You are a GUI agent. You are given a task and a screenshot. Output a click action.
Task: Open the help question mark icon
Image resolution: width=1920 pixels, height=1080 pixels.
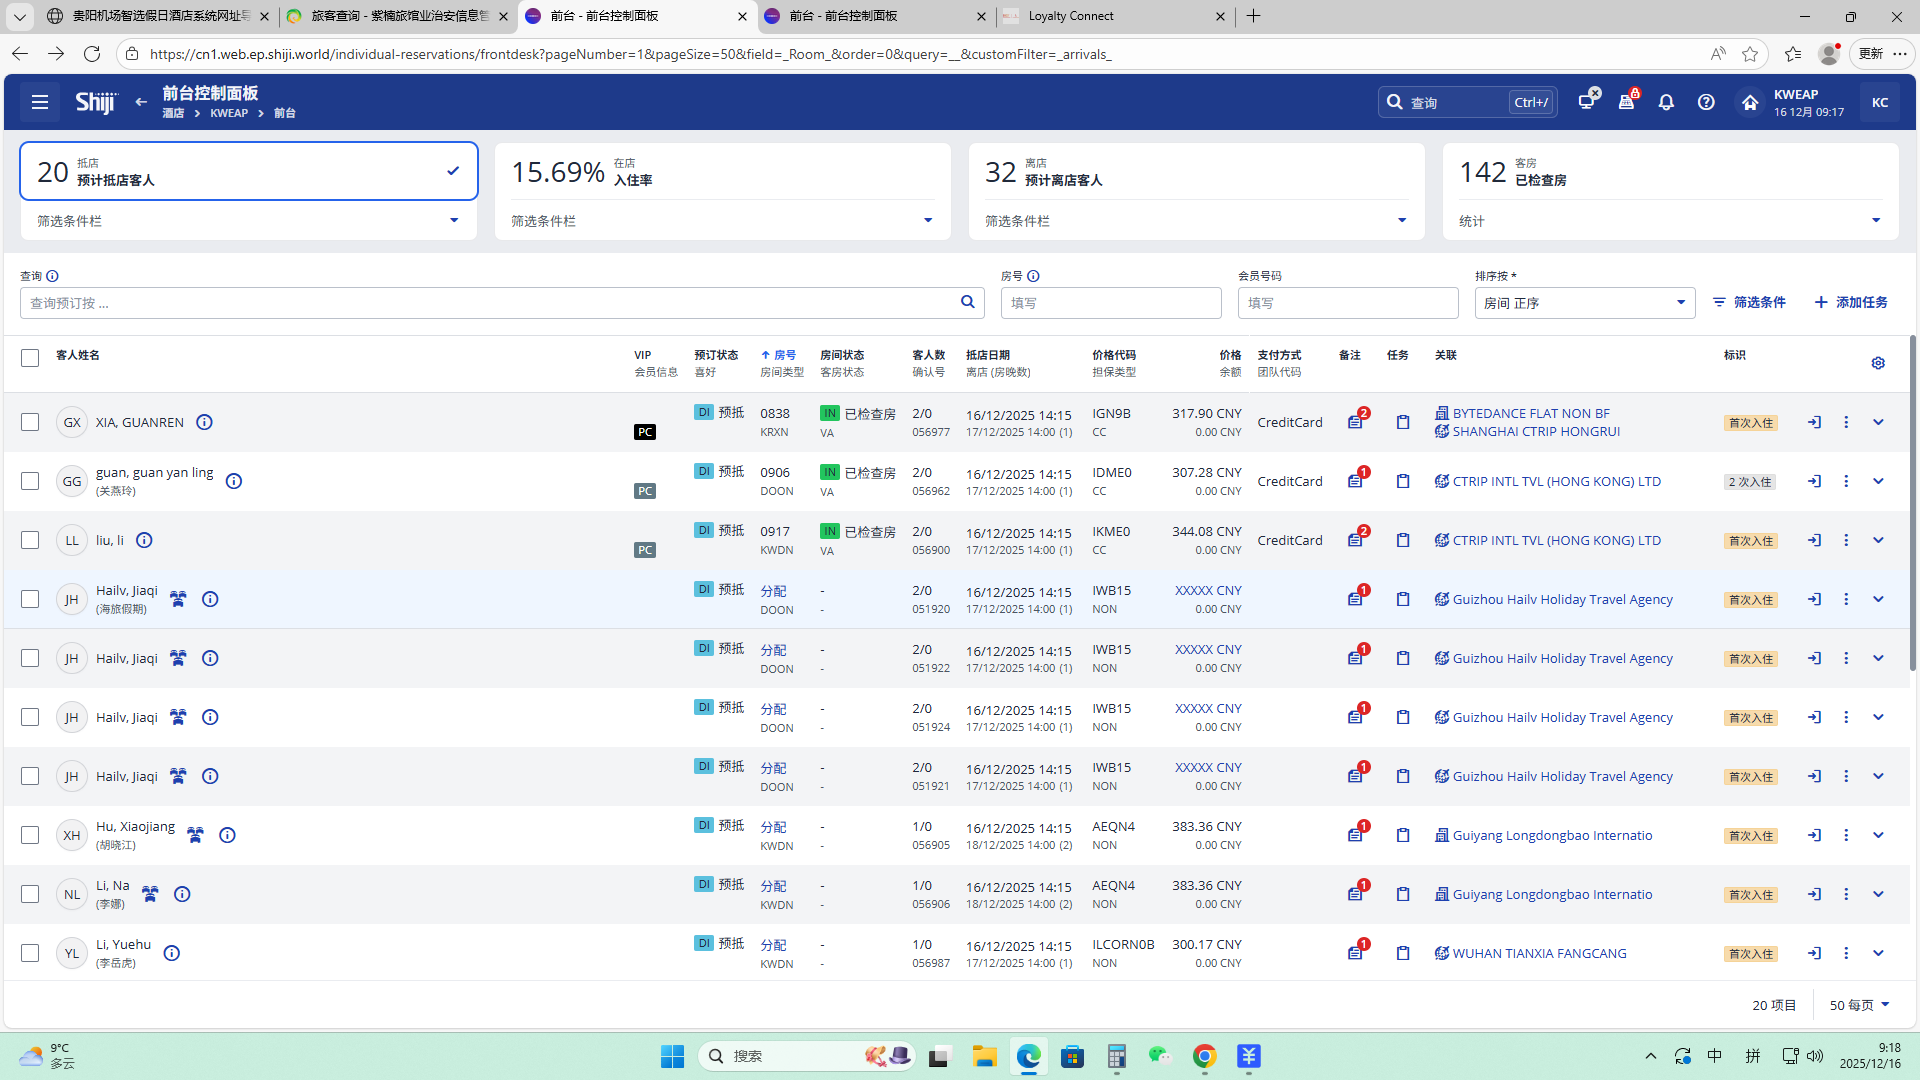pyautogui.click(x=1706, y=102)
